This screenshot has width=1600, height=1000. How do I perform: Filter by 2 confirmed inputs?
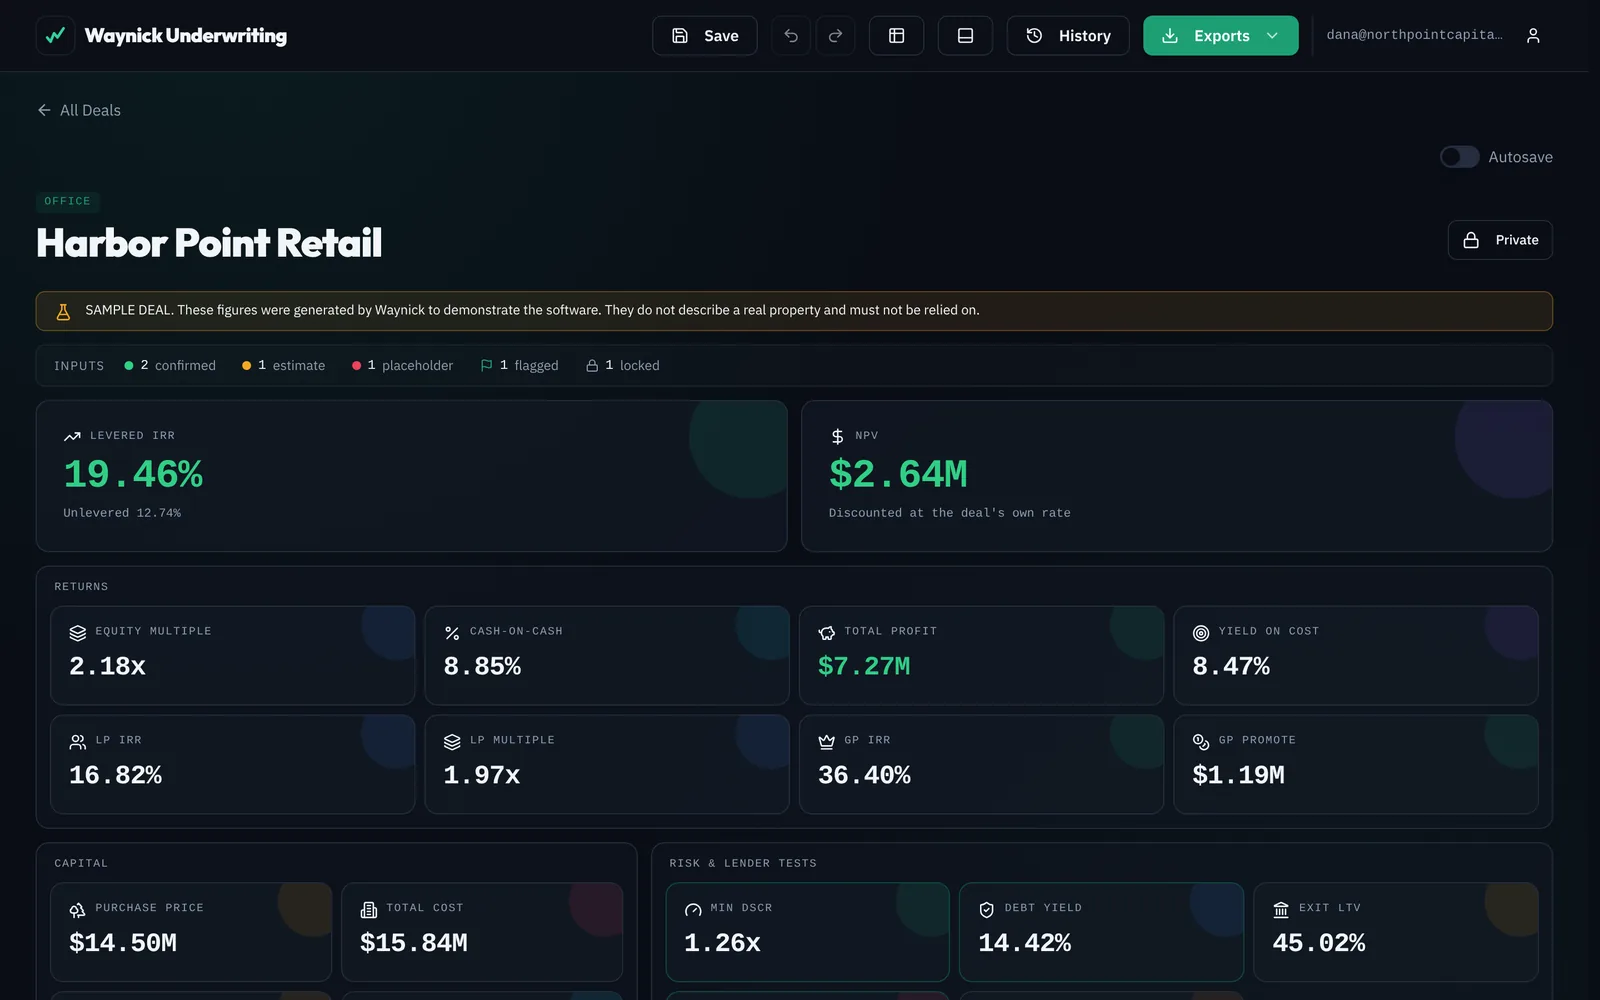pyautogui.click(x=170, y=366)
